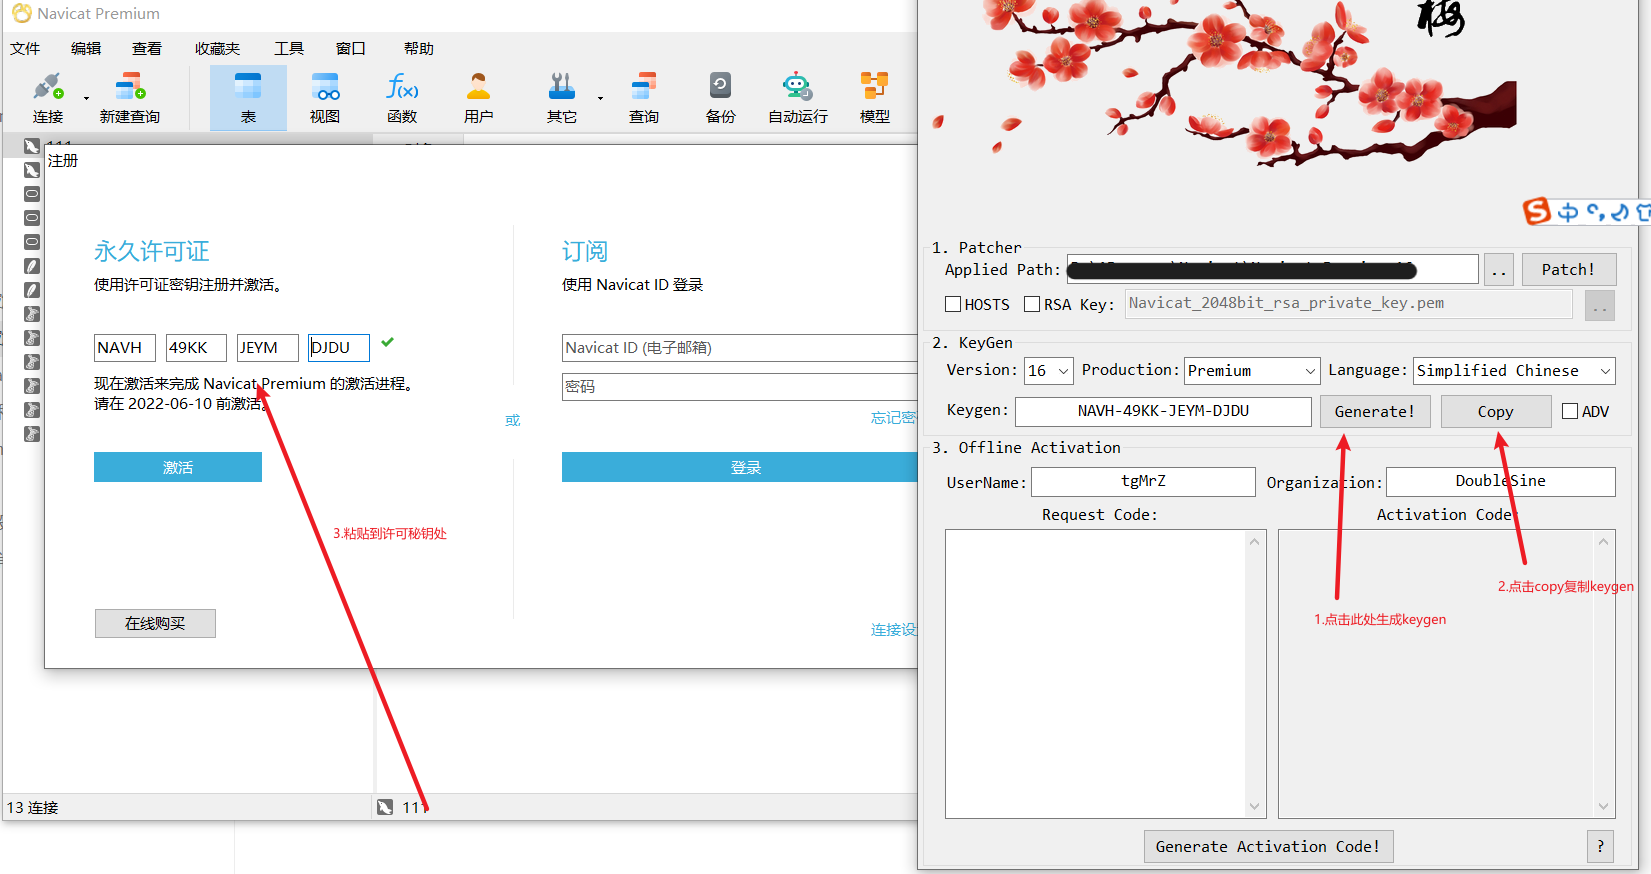Click the Request Code box scrollbar down arrow
The width and height of the screenshot is (1651, 874).
(1255, 806)
